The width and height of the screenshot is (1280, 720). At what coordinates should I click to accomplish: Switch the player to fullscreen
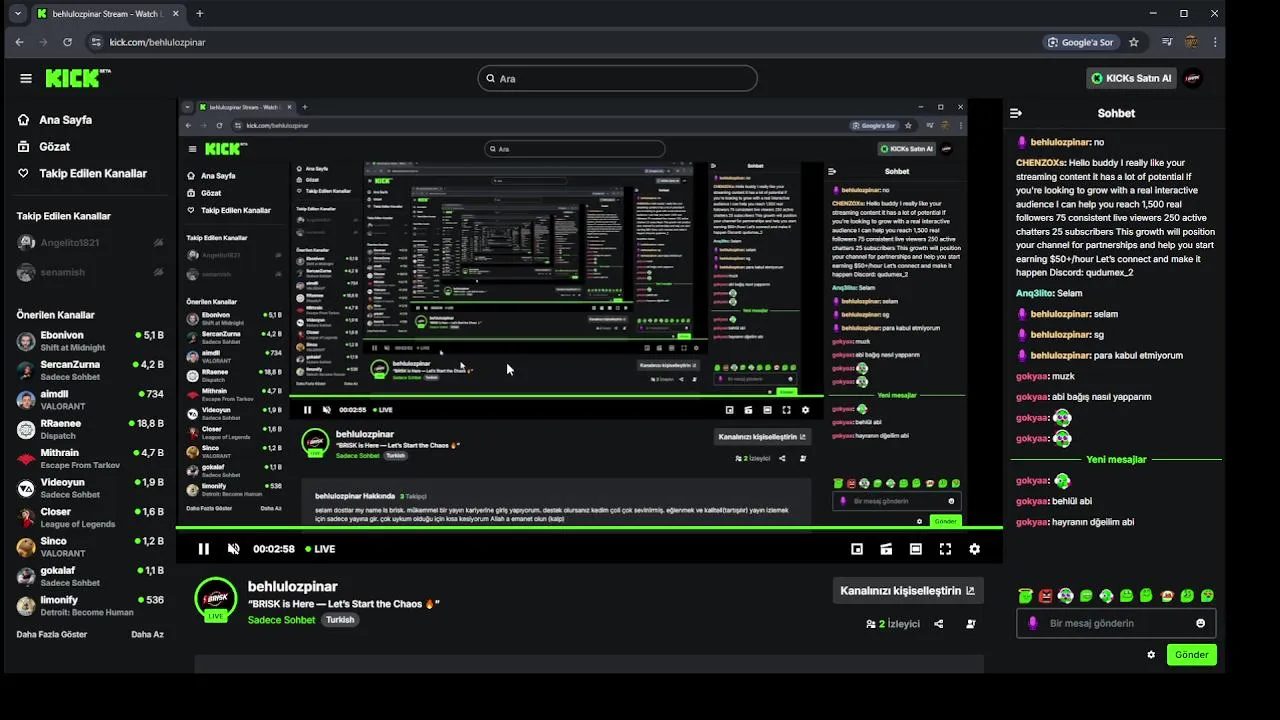945,549
